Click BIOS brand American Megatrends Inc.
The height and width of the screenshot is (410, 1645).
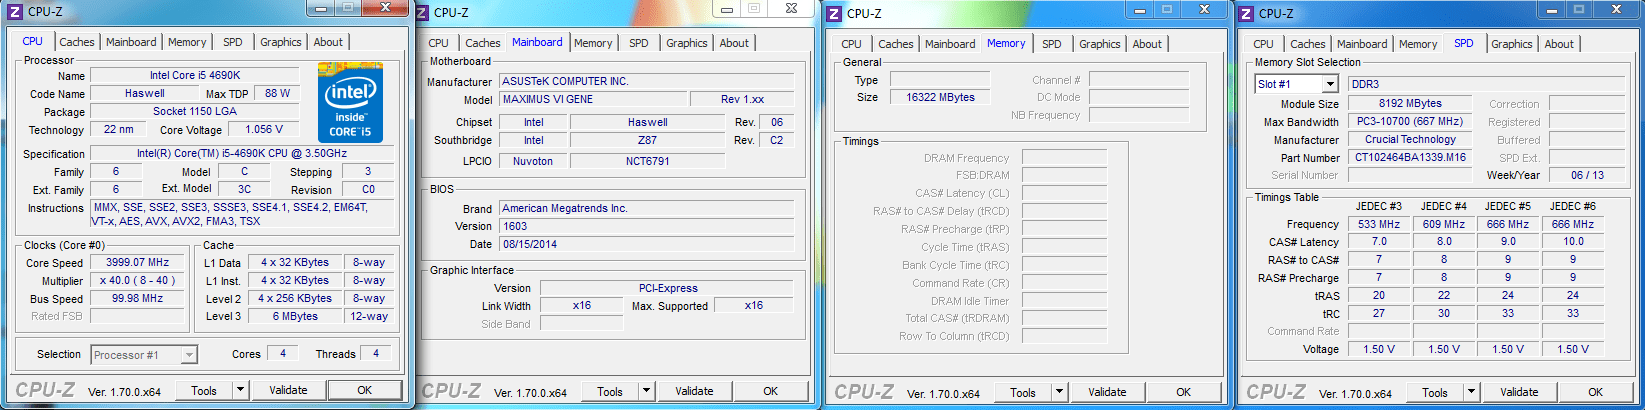tap(646, 208)
